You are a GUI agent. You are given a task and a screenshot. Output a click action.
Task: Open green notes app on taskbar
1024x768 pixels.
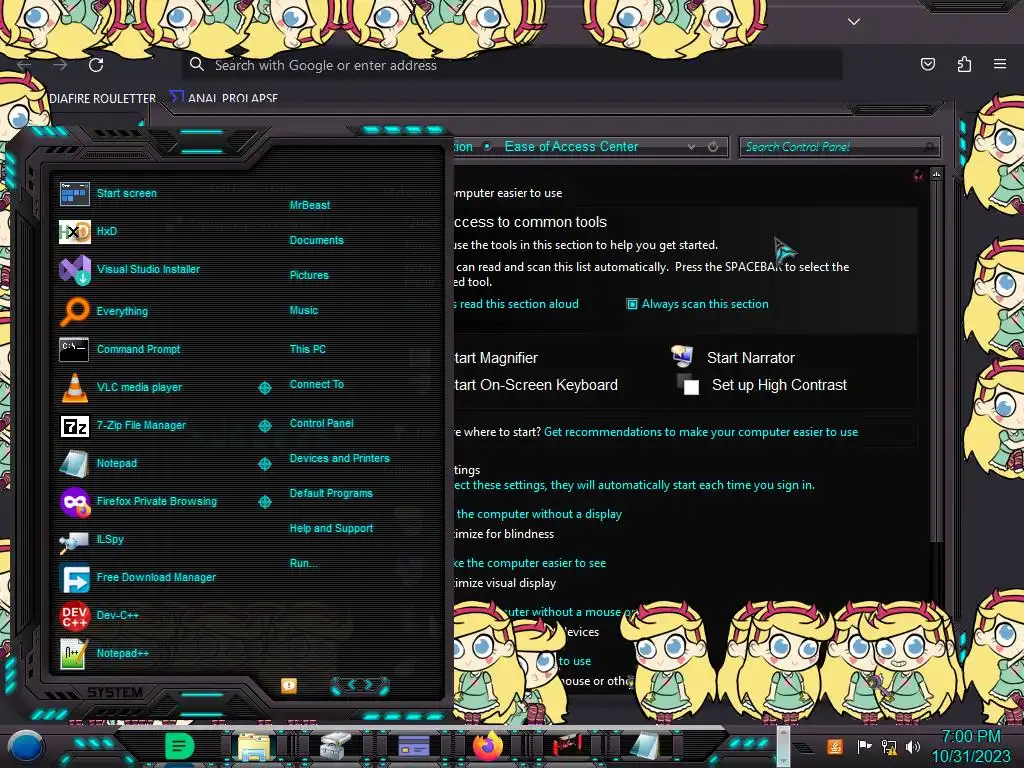(x=179, y=746)
